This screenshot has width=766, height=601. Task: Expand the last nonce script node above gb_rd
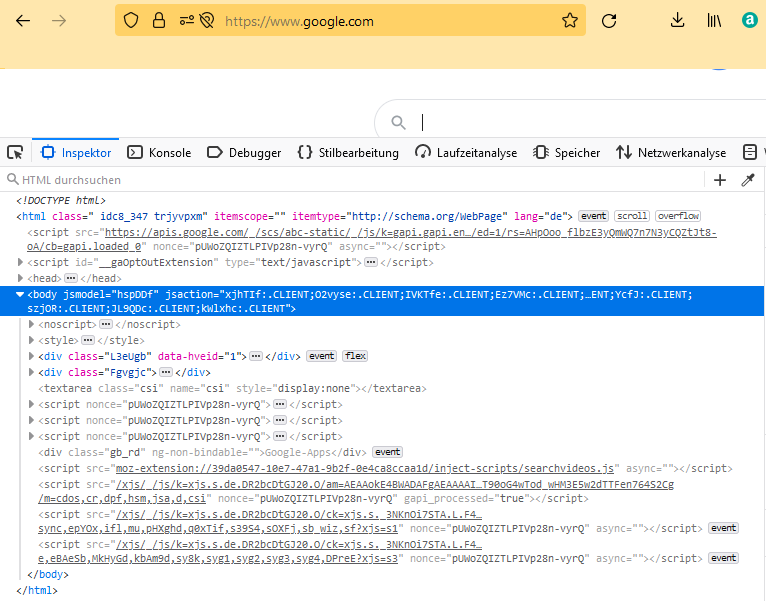click(31, 436)
